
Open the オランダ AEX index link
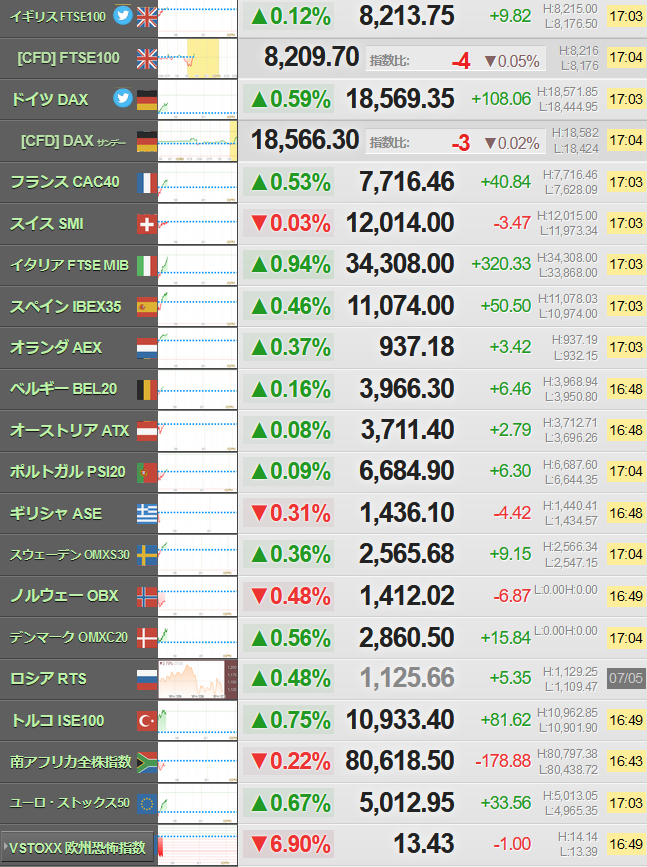56,347
